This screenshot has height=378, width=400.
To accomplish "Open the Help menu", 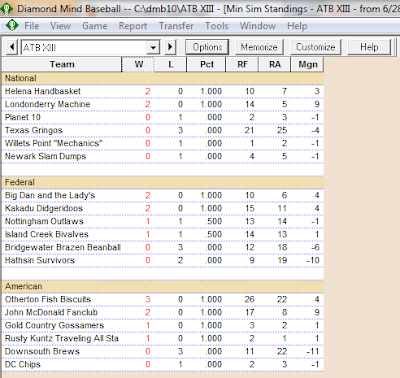I will pos(297,26).
